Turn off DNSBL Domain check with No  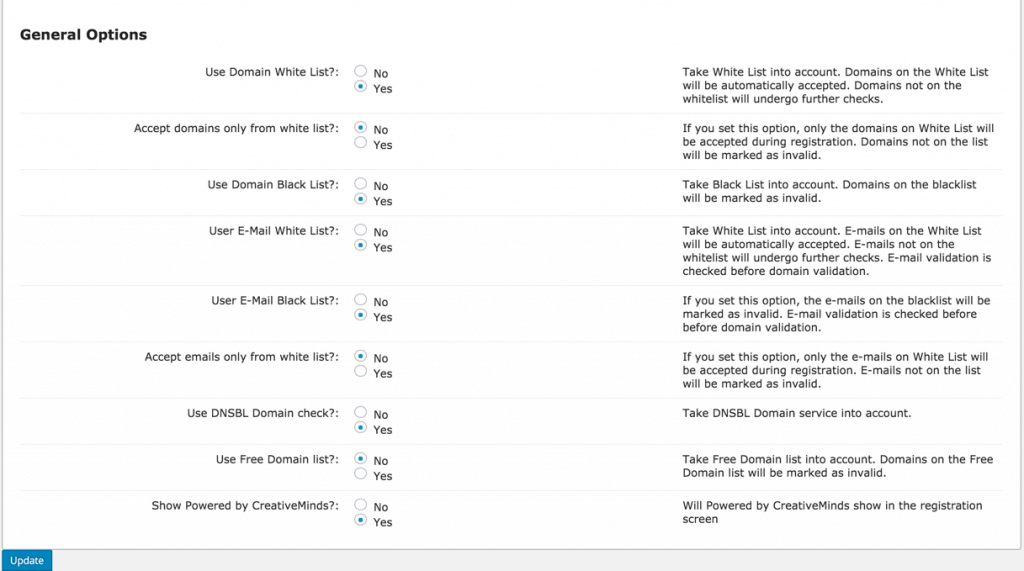(x=361, y=413)
